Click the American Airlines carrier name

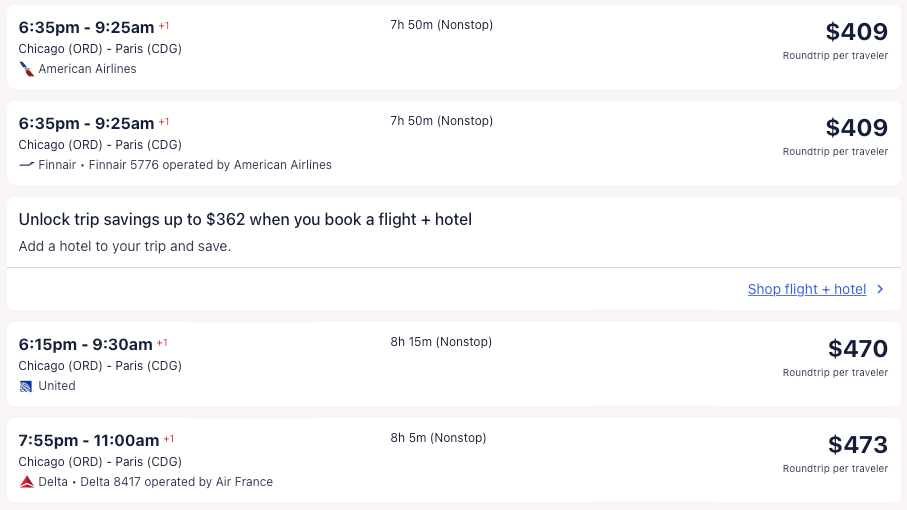point(87,69)
